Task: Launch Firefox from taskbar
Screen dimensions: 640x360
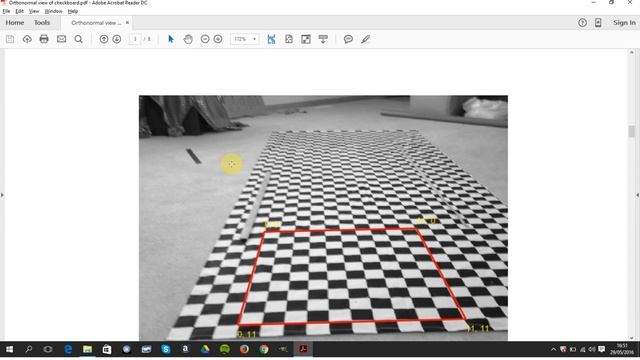Action: pos(244,349)
